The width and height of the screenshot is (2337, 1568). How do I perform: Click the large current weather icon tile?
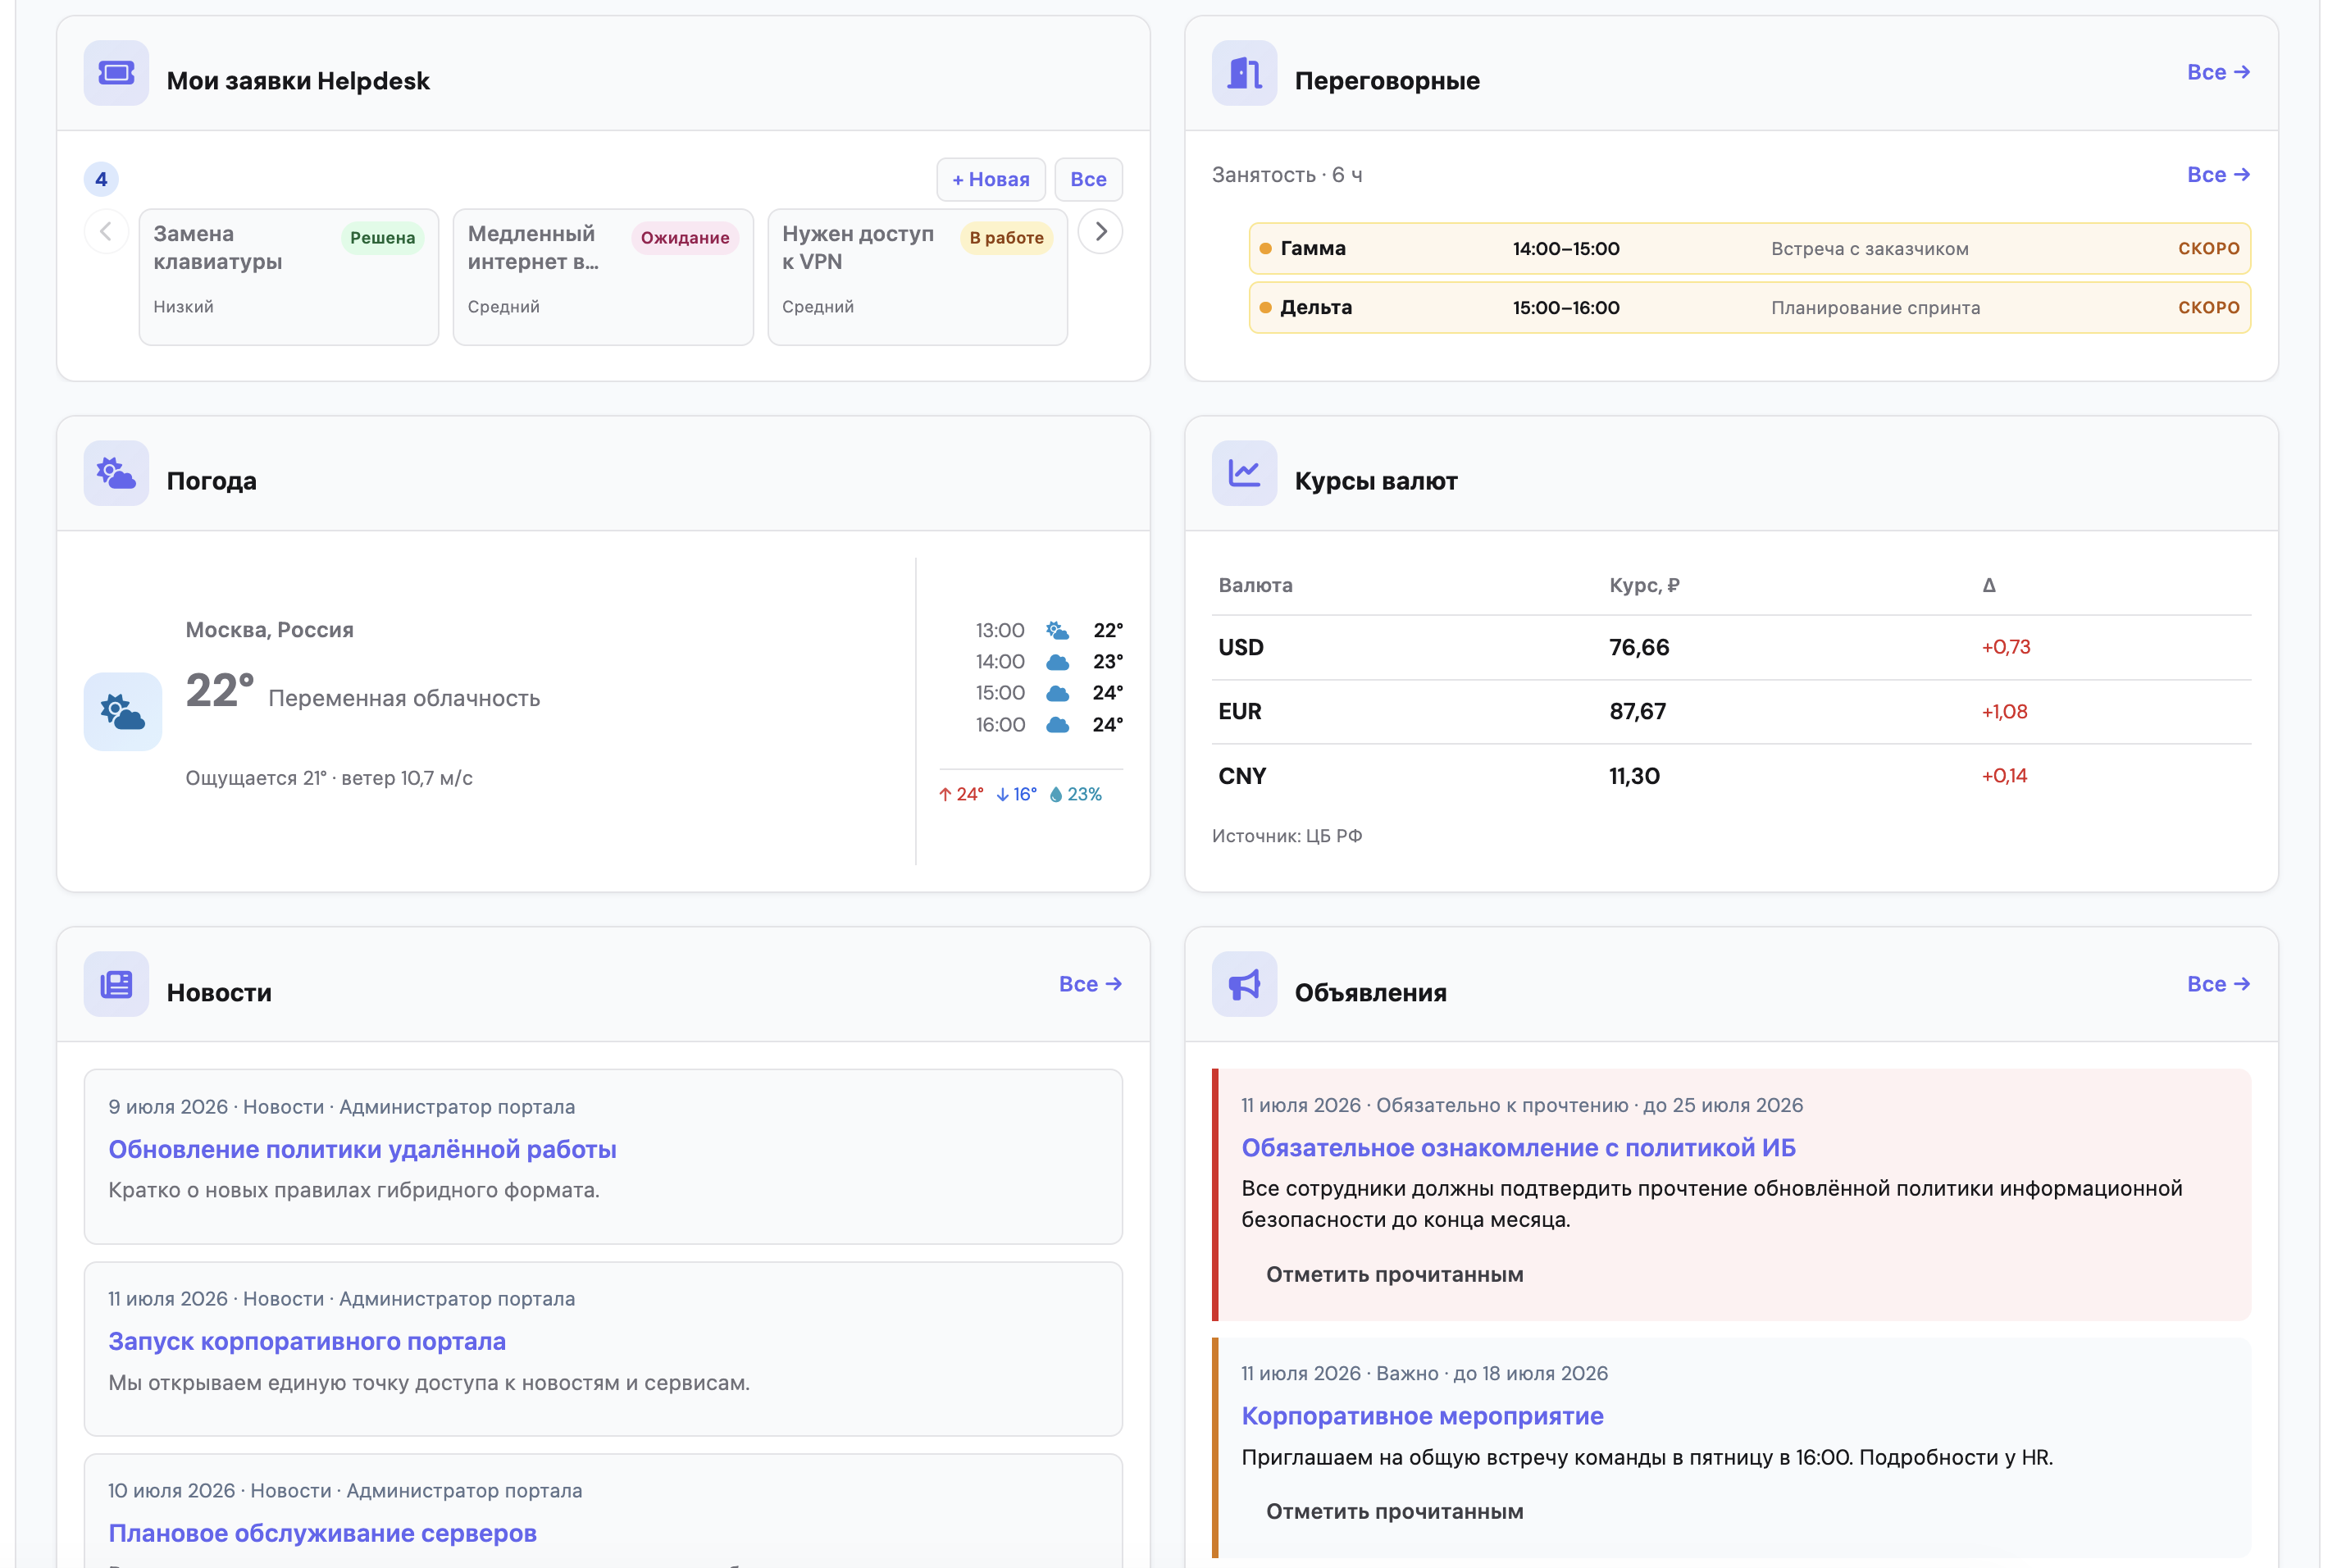click(123, 712)
